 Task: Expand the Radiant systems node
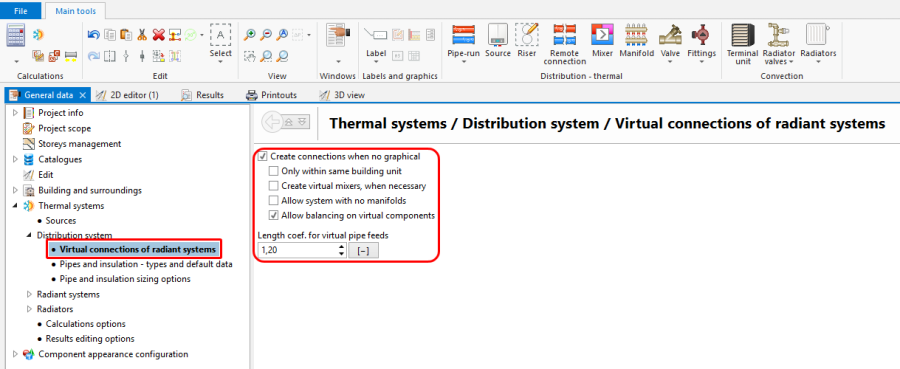tap(29, 294)
